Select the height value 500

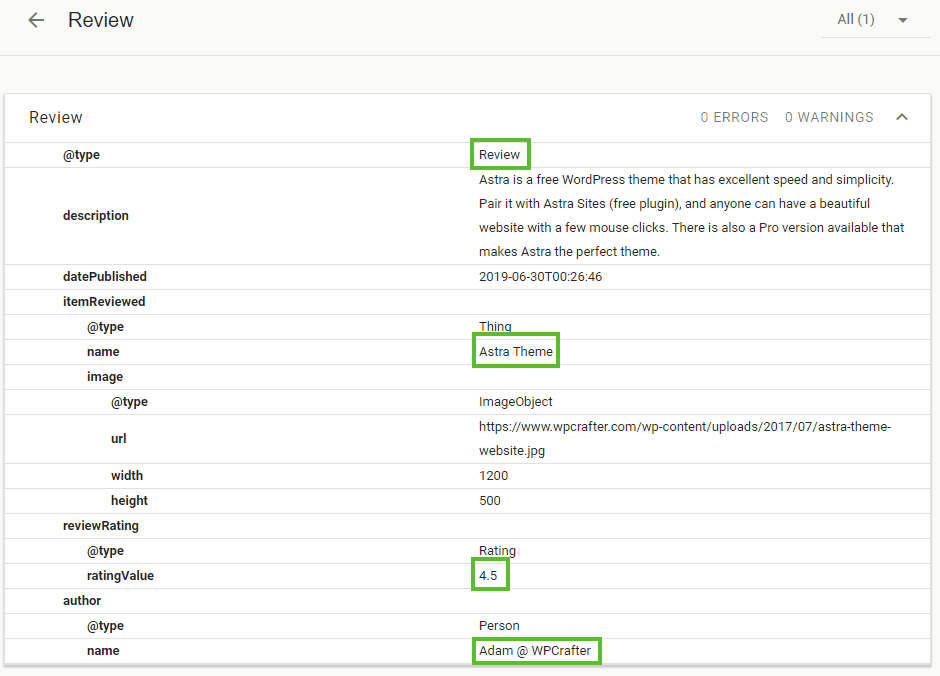[x=490, y=501]
